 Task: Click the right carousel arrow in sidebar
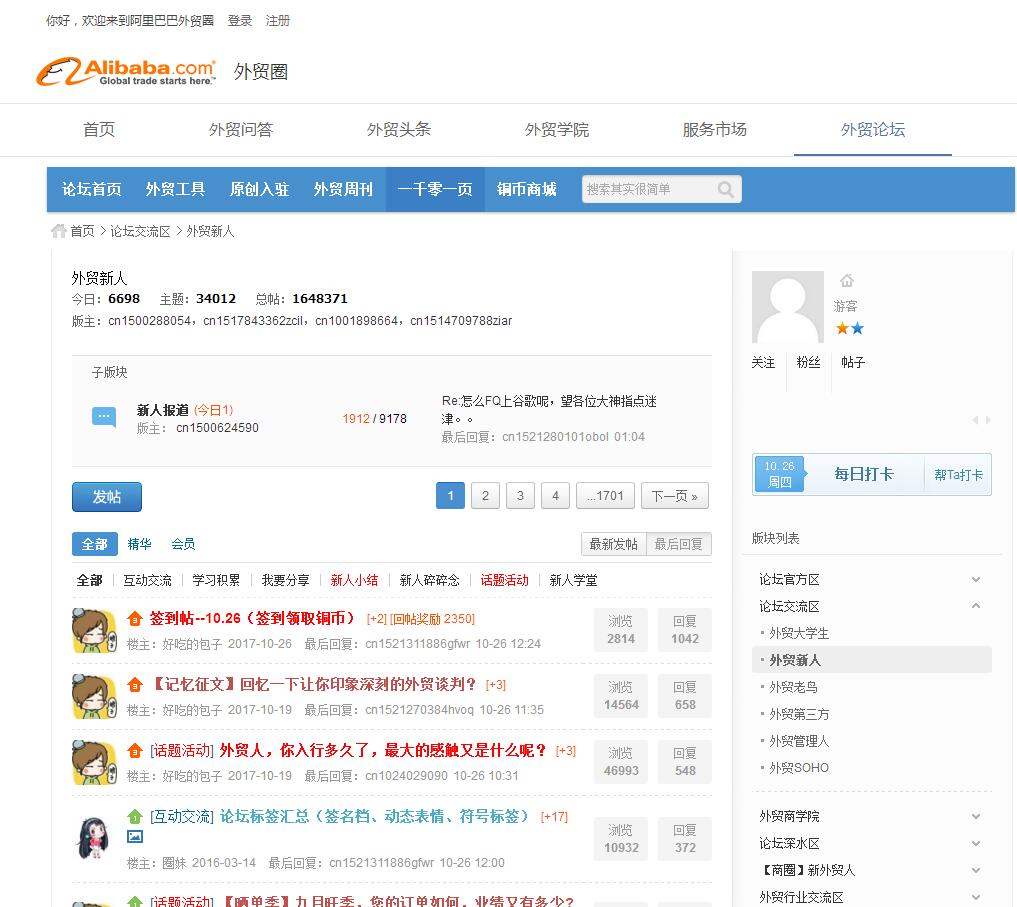(x=988, y=420)
